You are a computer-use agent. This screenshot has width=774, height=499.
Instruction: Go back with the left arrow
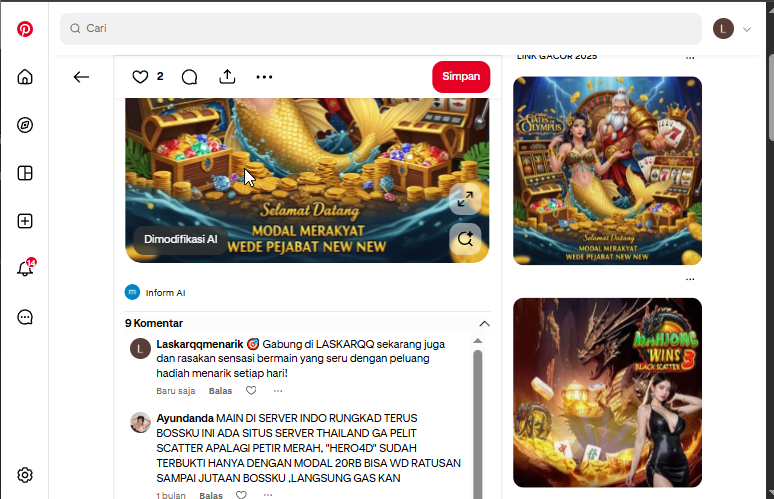tap(81, 77)
